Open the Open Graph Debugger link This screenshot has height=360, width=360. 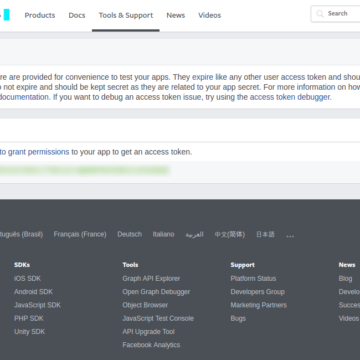tap(156, 292)
